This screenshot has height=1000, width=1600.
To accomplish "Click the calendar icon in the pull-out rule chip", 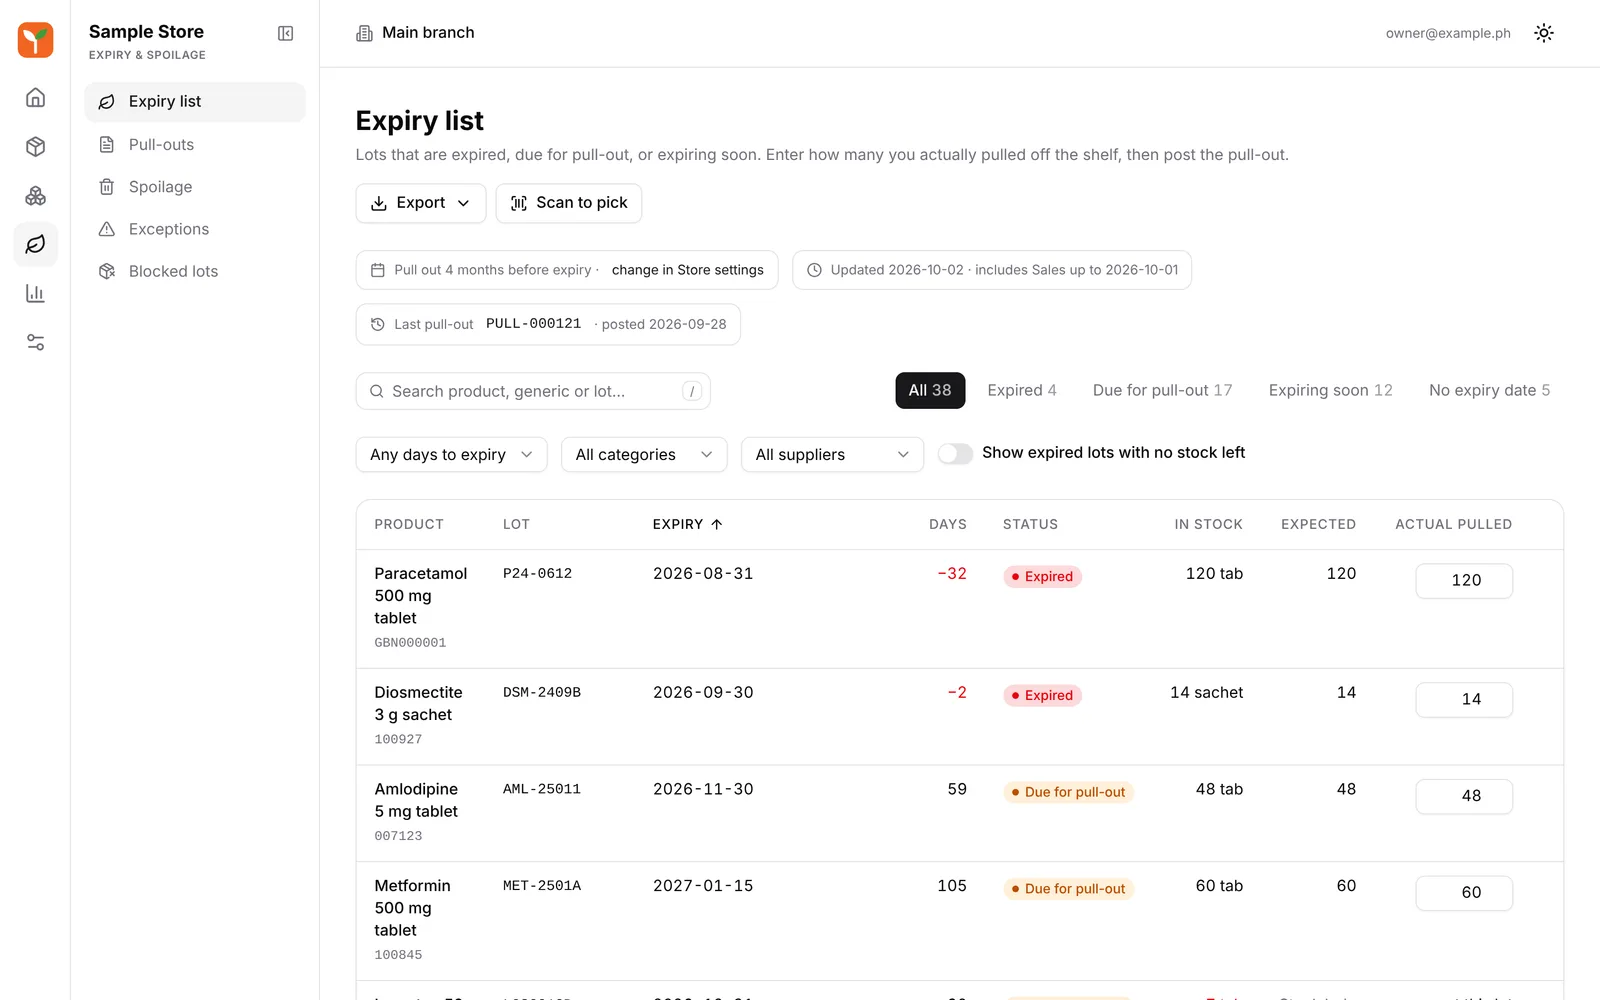I will pyautogui.click(x=378, y=270).
